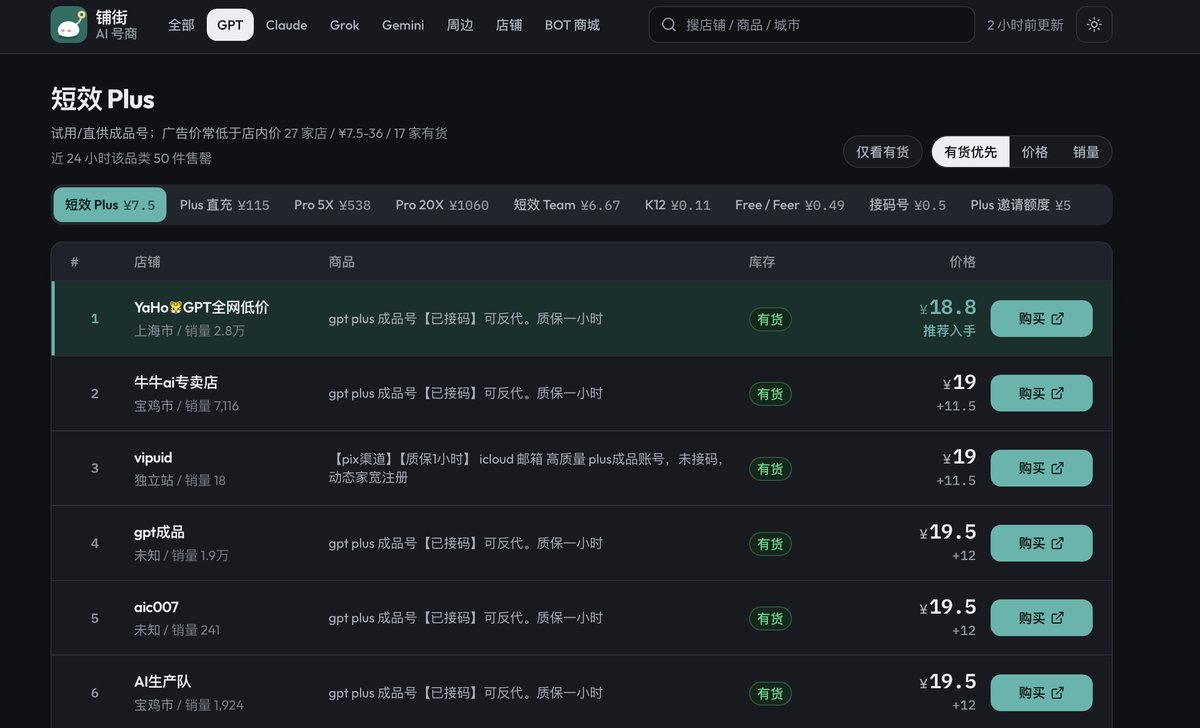
Task: Toggle the 仅看有货 filter
Action: tap(883, 152)
